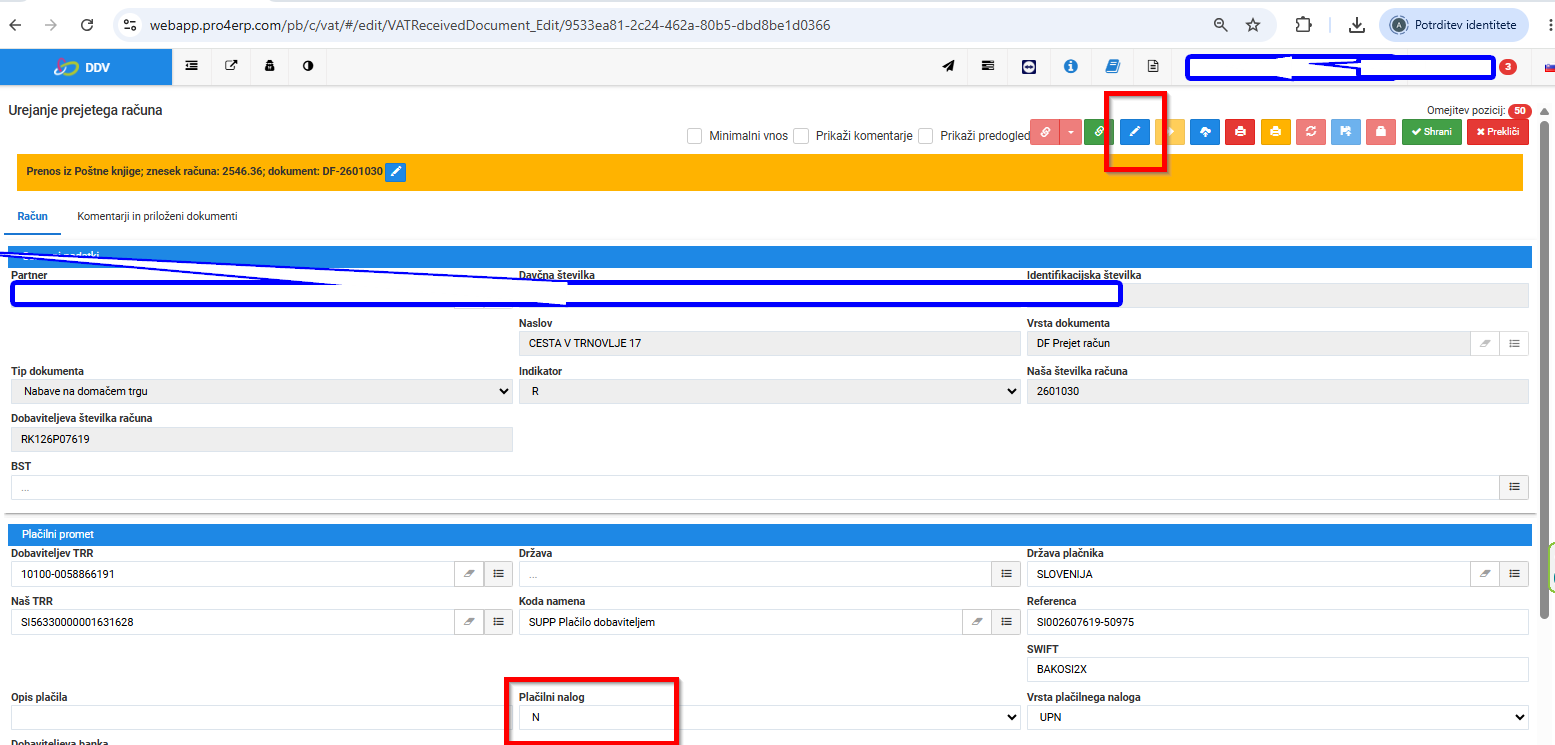Open Koda namena list icon
This screenshot has width=1555, height=745.
click(x=1006, y=622)
